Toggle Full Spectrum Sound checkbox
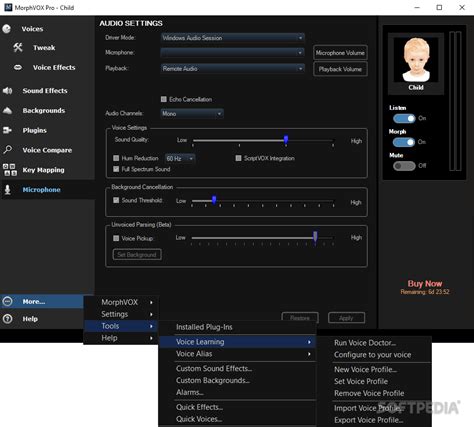The height and width of the screenshot is (427, 474). [116, 169]
